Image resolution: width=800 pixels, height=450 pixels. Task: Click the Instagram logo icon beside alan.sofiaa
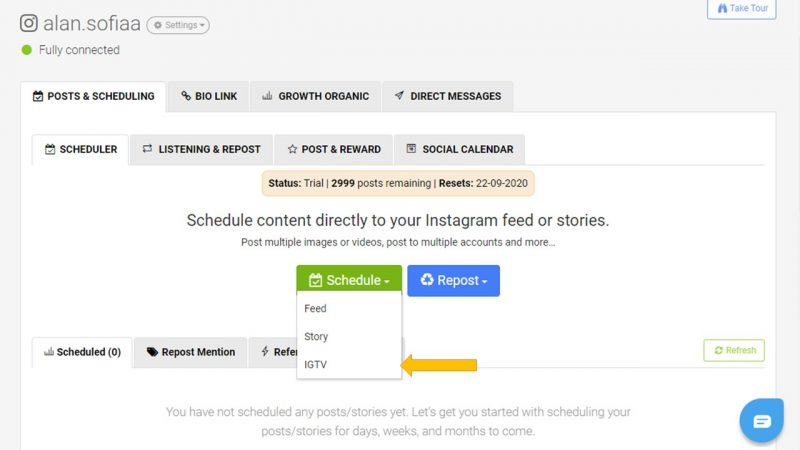pos(29,23)
